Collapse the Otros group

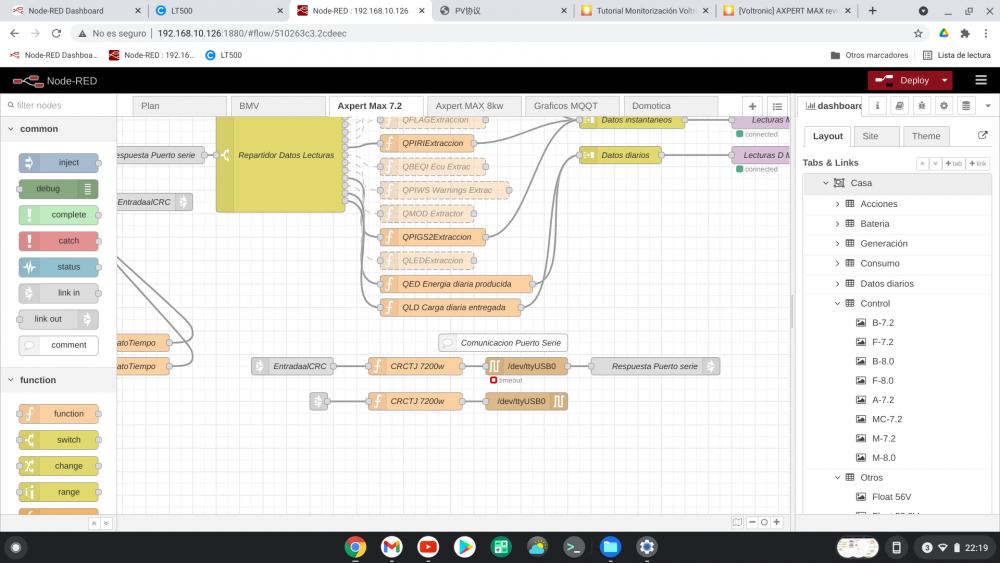pos(837,478)
